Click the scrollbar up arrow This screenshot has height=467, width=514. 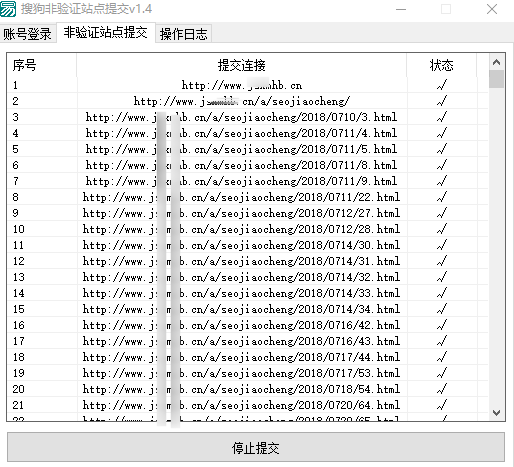(x=496, y=62)
